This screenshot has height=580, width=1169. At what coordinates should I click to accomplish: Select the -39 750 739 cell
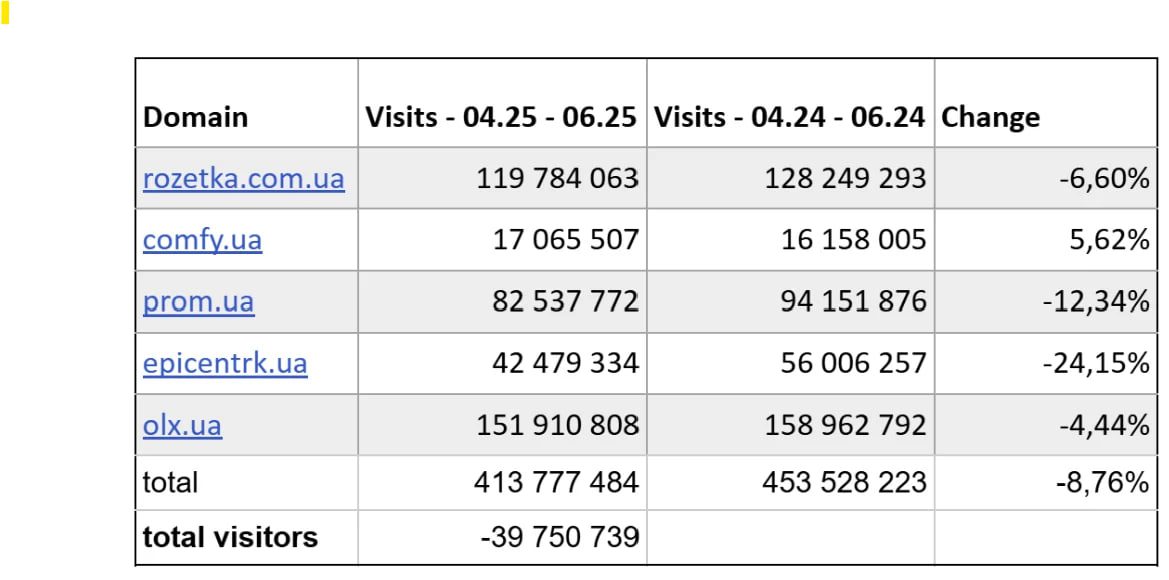click(560, 537)
